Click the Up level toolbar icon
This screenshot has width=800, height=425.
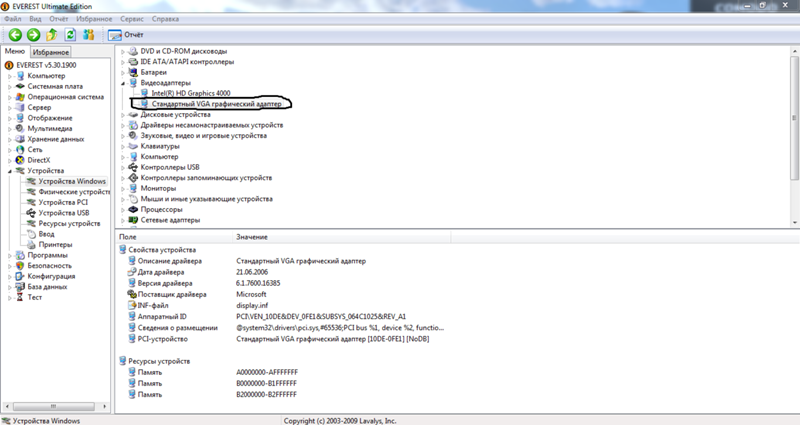click(51, 34)
